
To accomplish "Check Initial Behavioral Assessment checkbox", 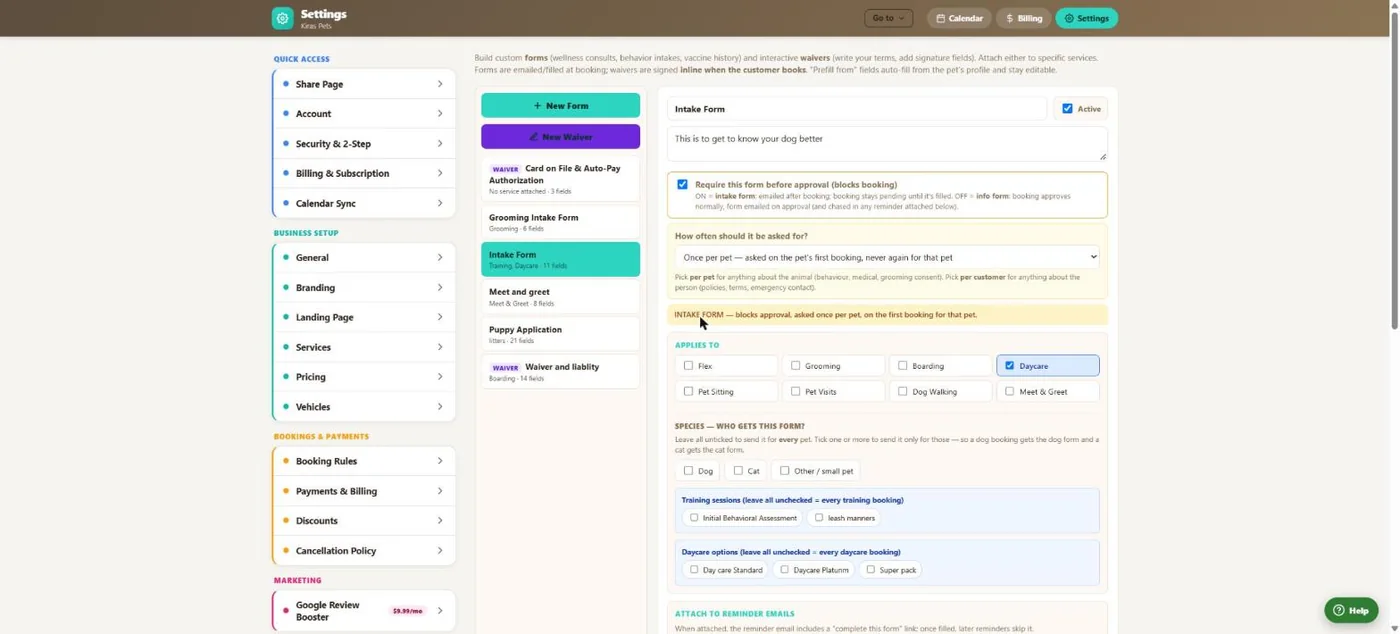I will tap(694, 518).
